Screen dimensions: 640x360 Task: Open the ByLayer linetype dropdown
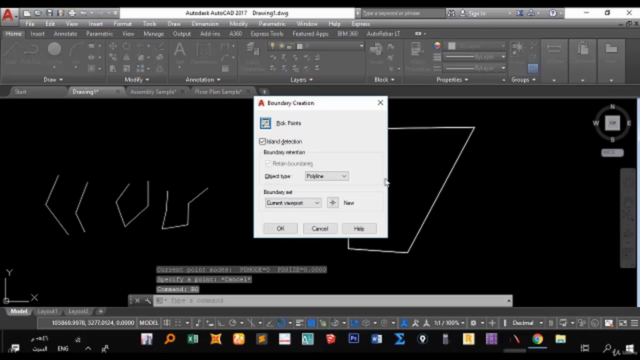(475, 68)
